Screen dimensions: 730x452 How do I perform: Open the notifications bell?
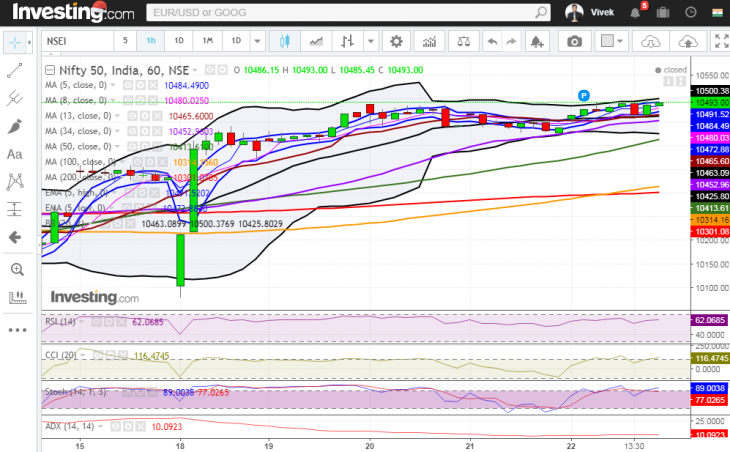coord(635,13)
